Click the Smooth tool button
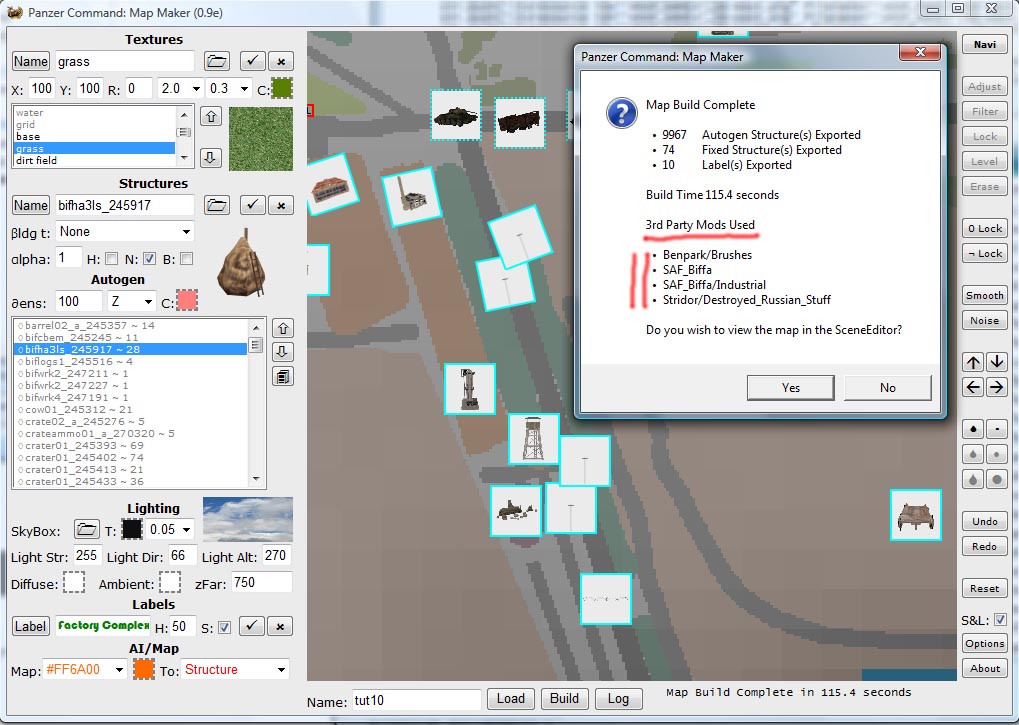 (985, 296)
